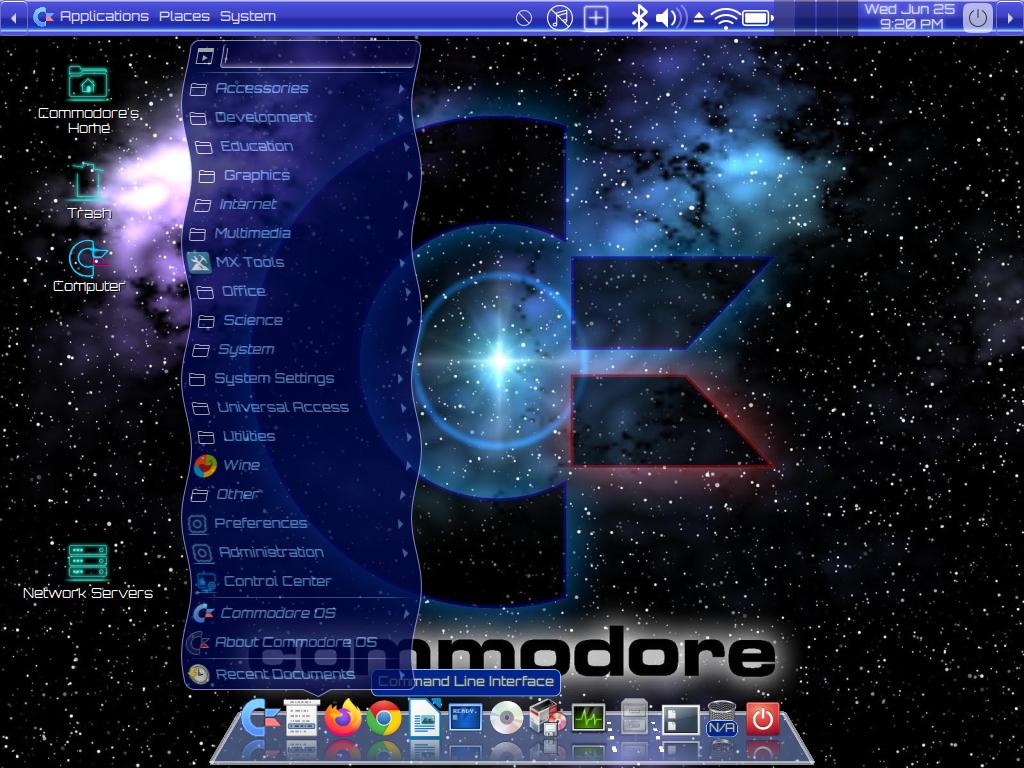The width and height of the screenshot is (1024, 768).
Task: Open the Administration menu entry
Action: (x=300, y=552)
